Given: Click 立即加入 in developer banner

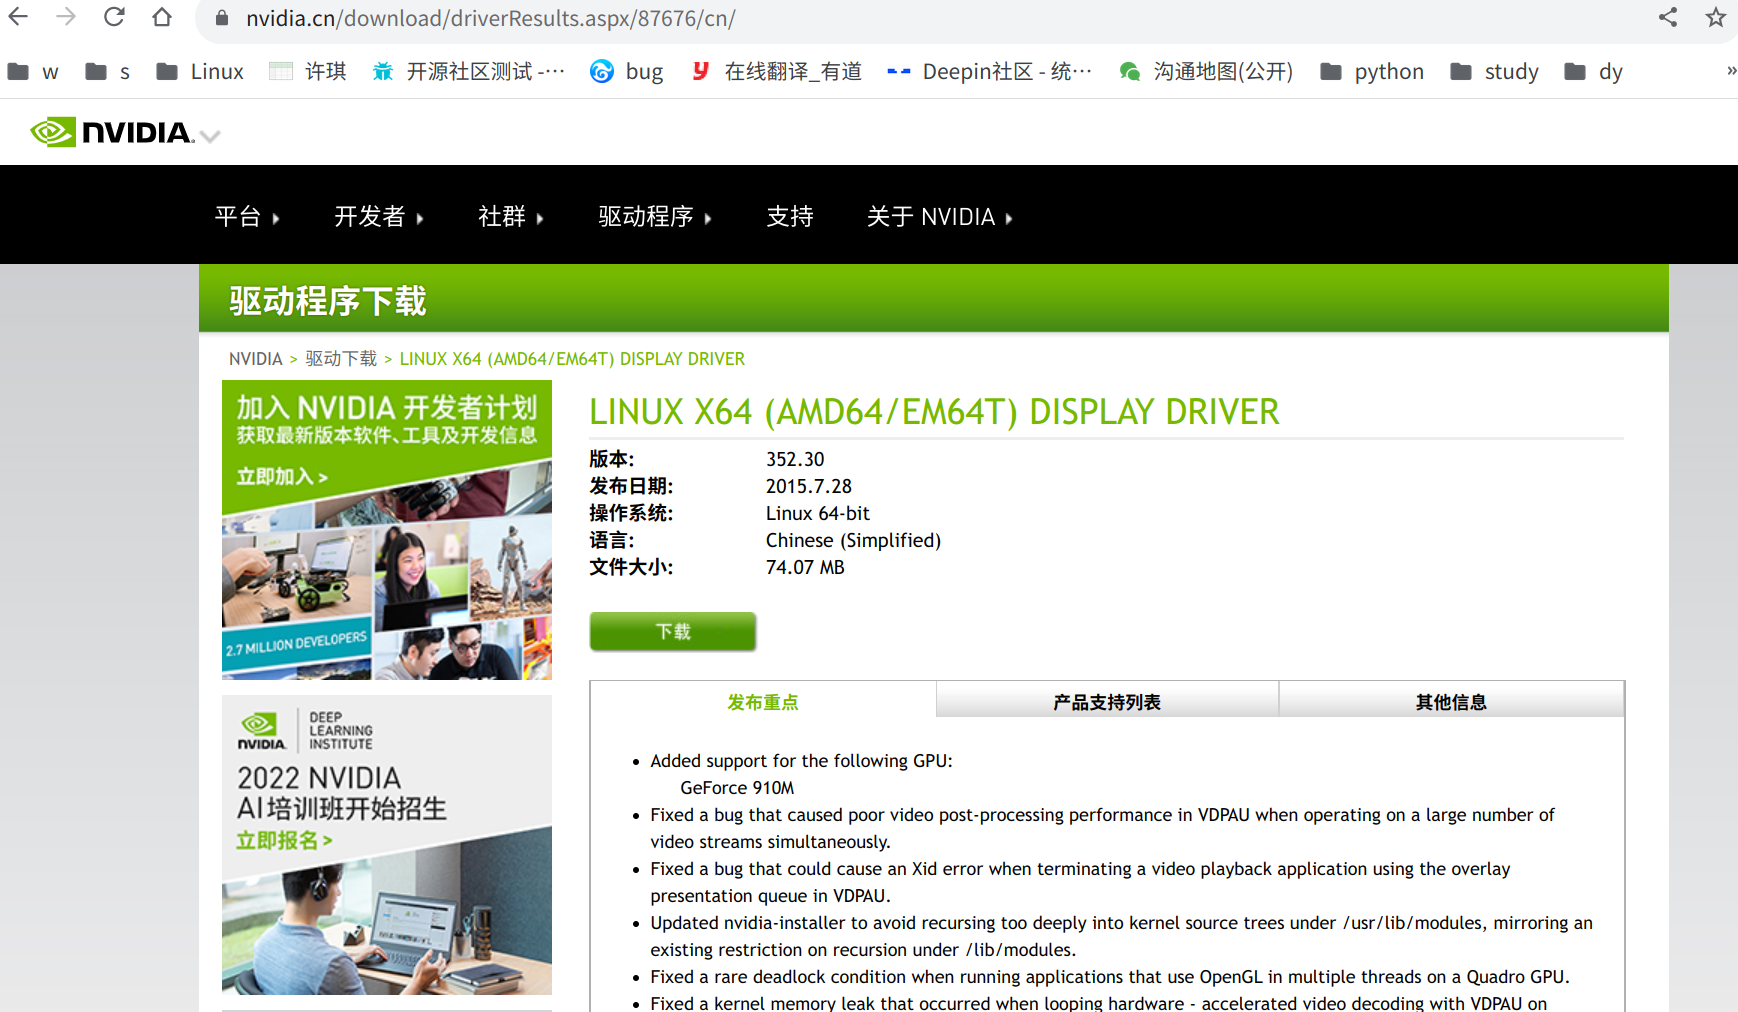Looking at the screenshot, I should coord(282,477).
